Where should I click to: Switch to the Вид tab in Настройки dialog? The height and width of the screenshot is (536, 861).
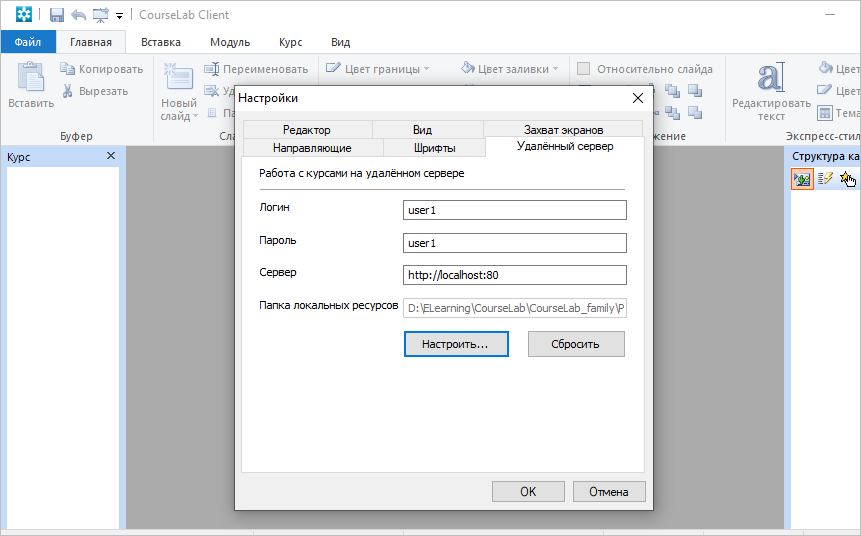tap(422, 130)
